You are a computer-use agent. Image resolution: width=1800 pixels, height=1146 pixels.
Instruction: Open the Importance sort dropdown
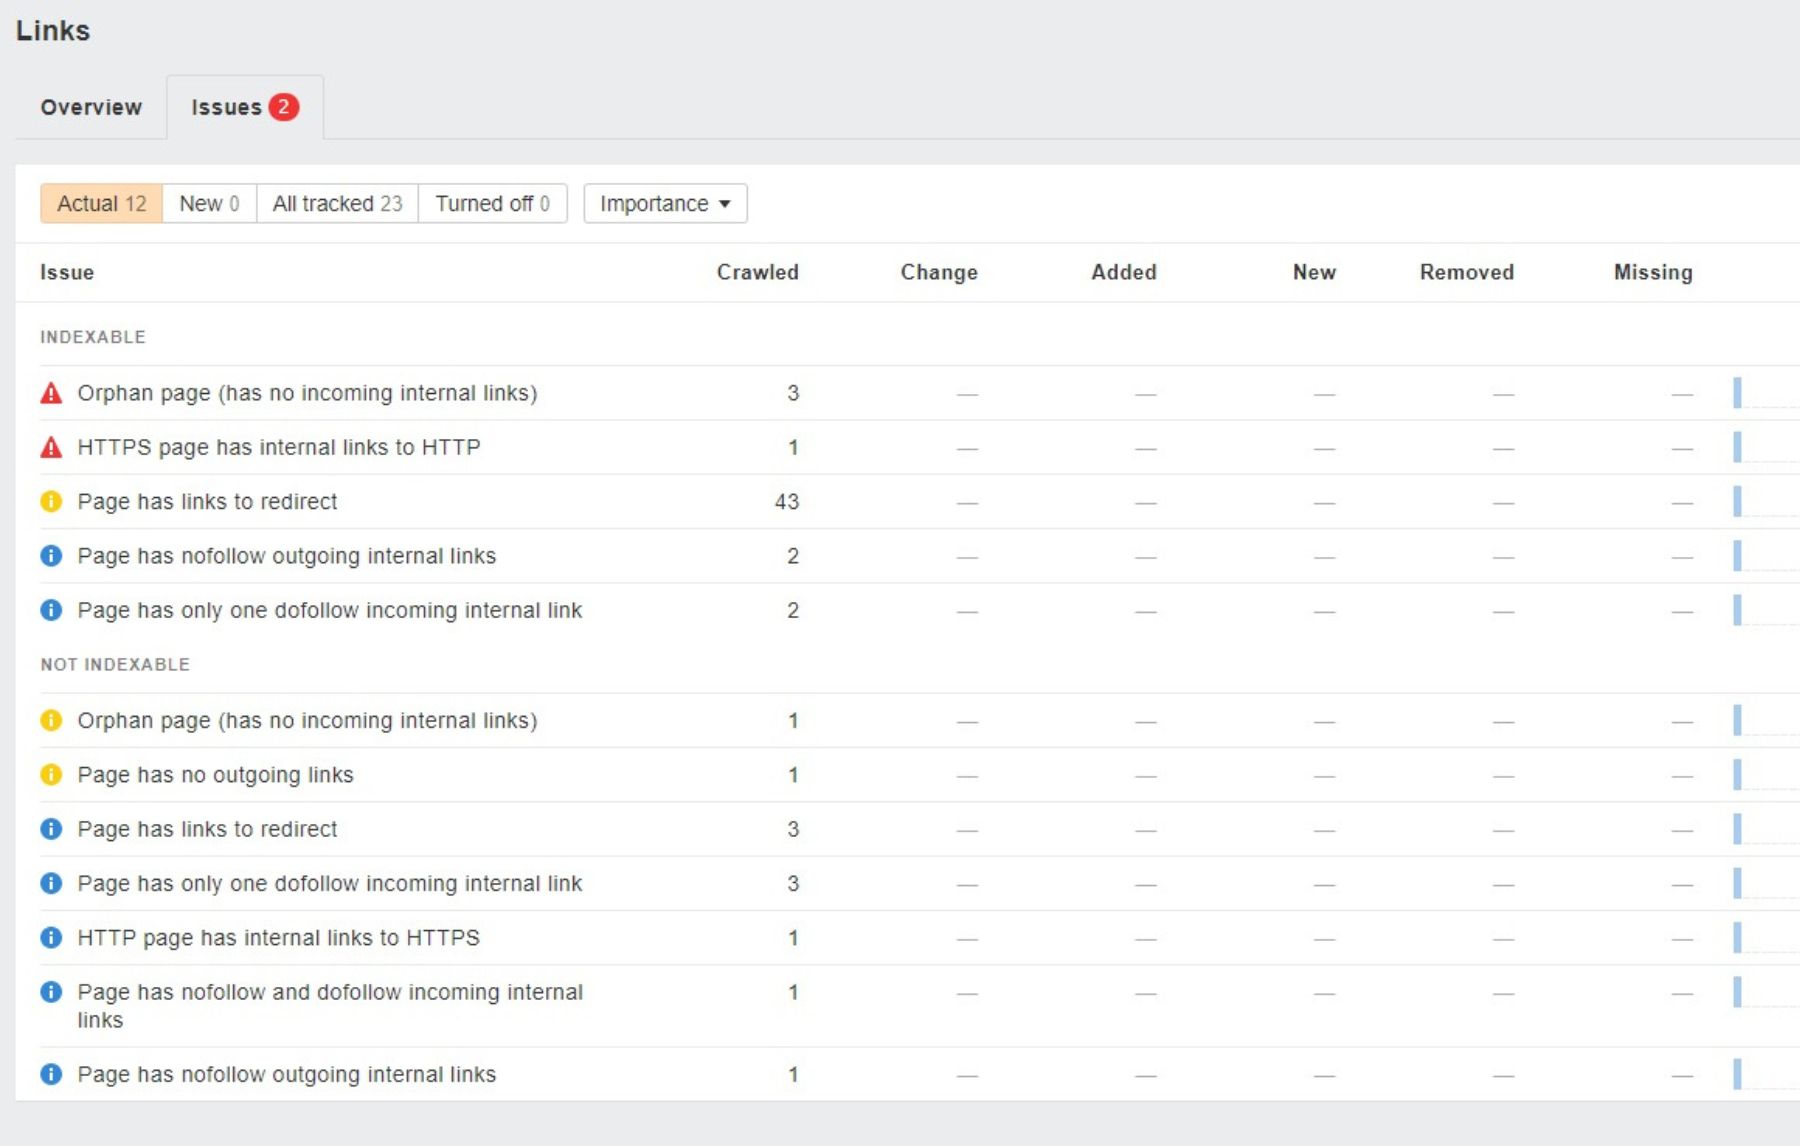pos(665,204)
